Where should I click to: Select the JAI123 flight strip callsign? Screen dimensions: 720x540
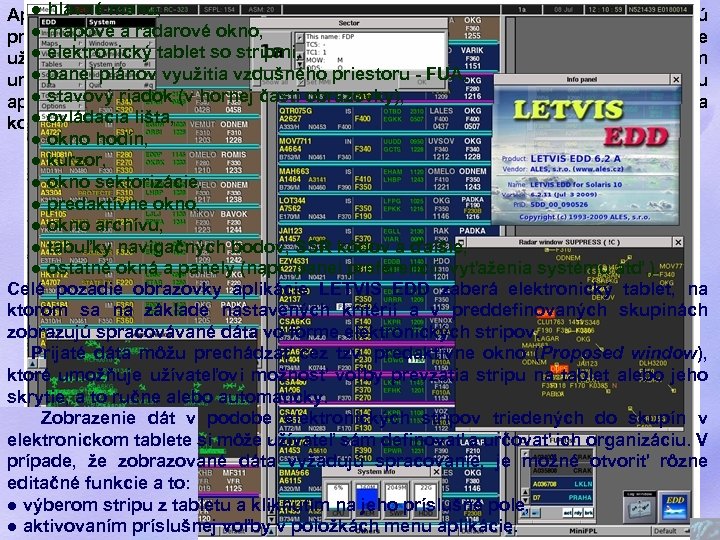tap(291, 231)
